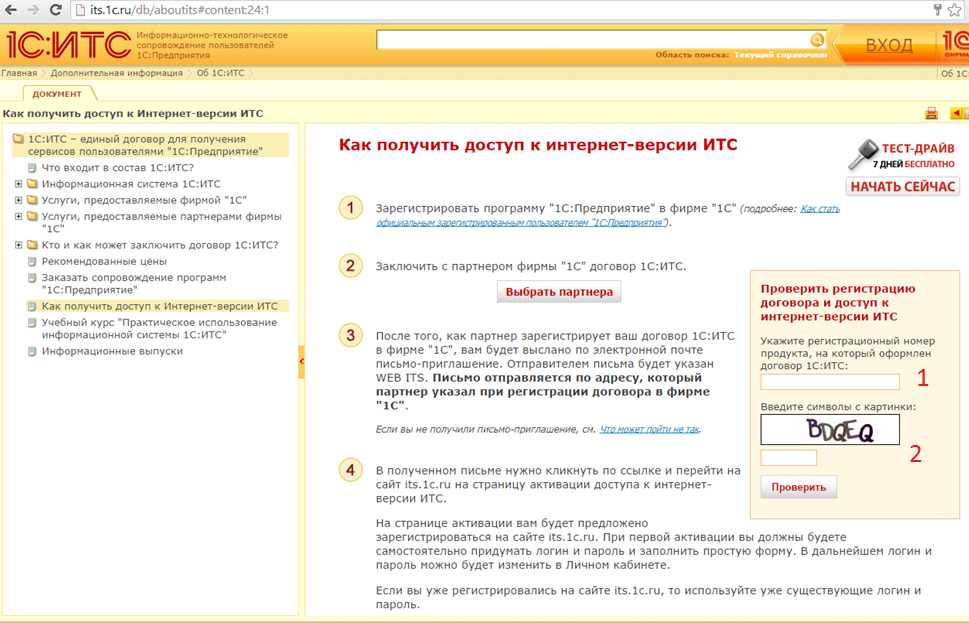Viewport: 969px width, 623px height.
Task: Click the search magnifier icon
Action: tap(817, 40)
